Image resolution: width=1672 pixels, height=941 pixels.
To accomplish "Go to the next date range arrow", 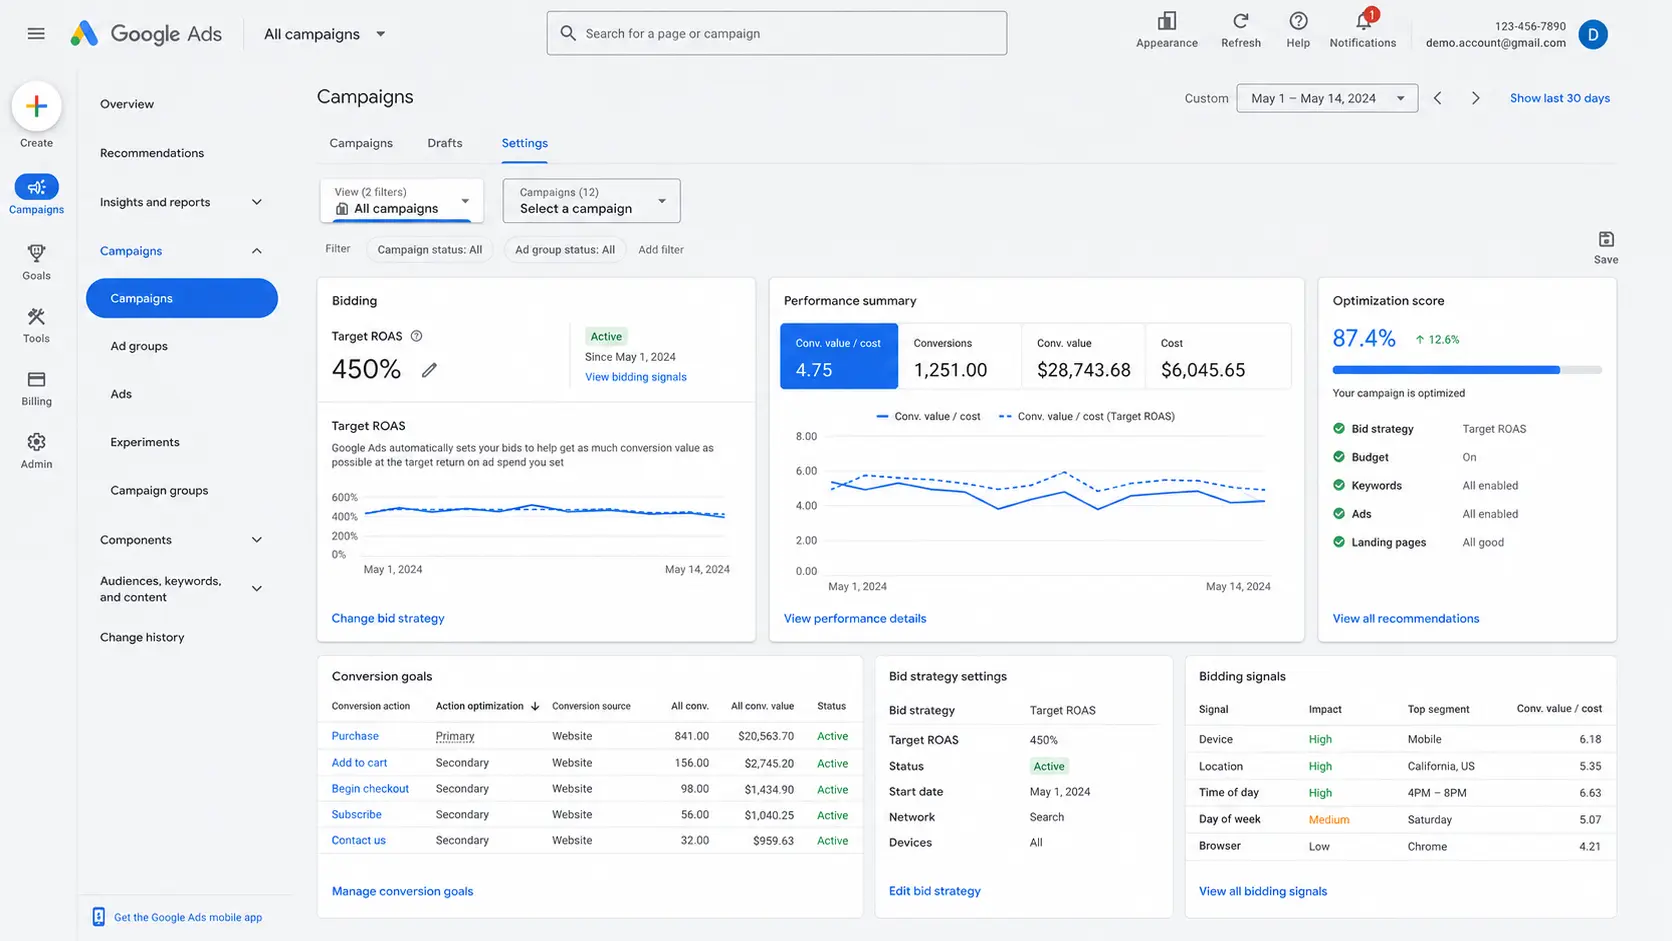I will click(x=1475, y=98).
